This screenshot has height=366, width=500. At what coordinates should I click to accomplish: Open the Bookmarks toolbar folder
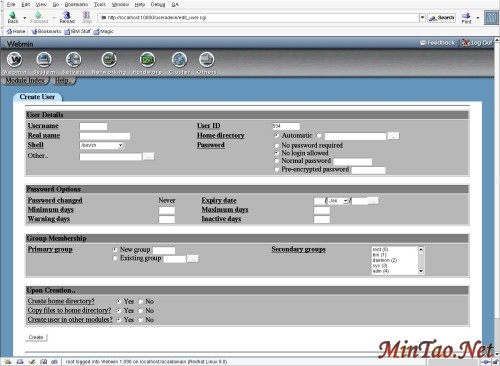46,31
